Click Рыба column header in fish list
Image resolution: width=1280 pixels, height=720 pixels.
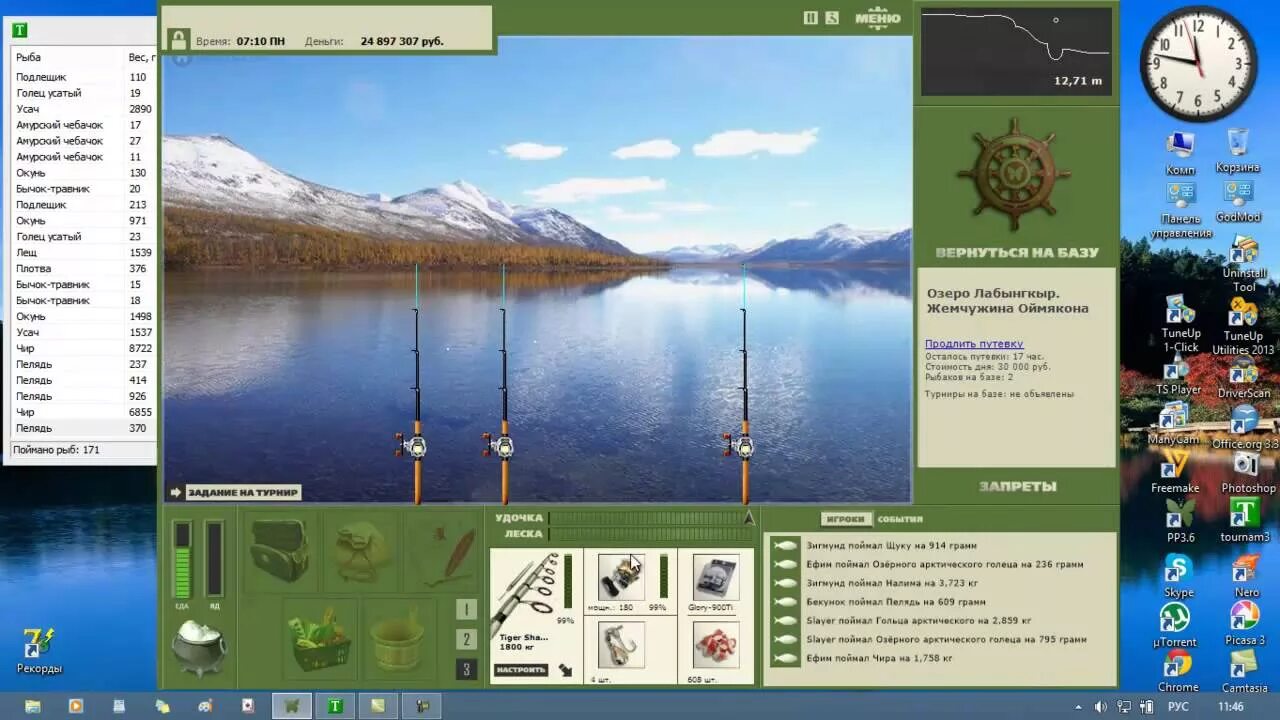click(67, 57)
